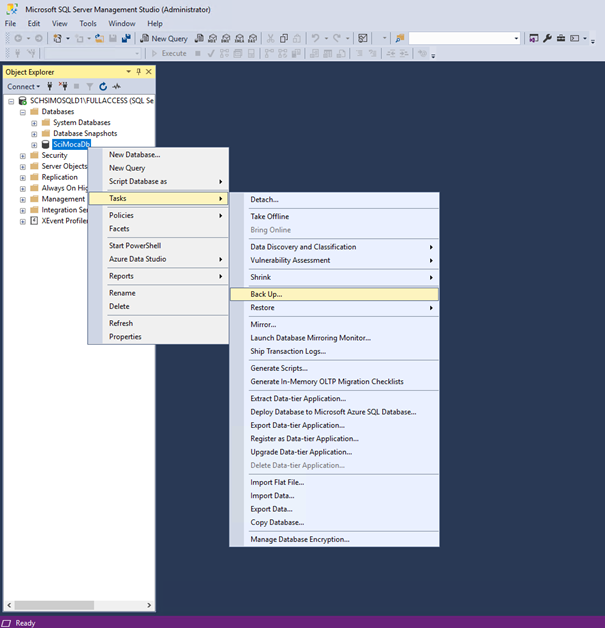Choose Start PowerShell from context menu

[x=159, y=246]
